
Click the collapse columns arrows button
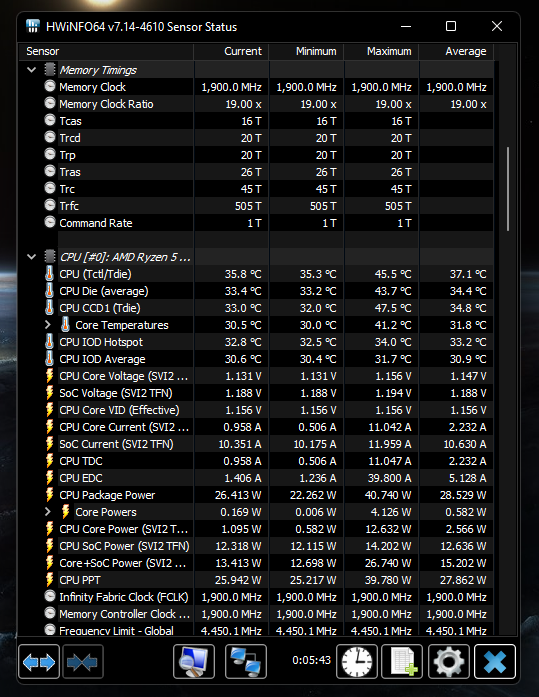point(83,662)
